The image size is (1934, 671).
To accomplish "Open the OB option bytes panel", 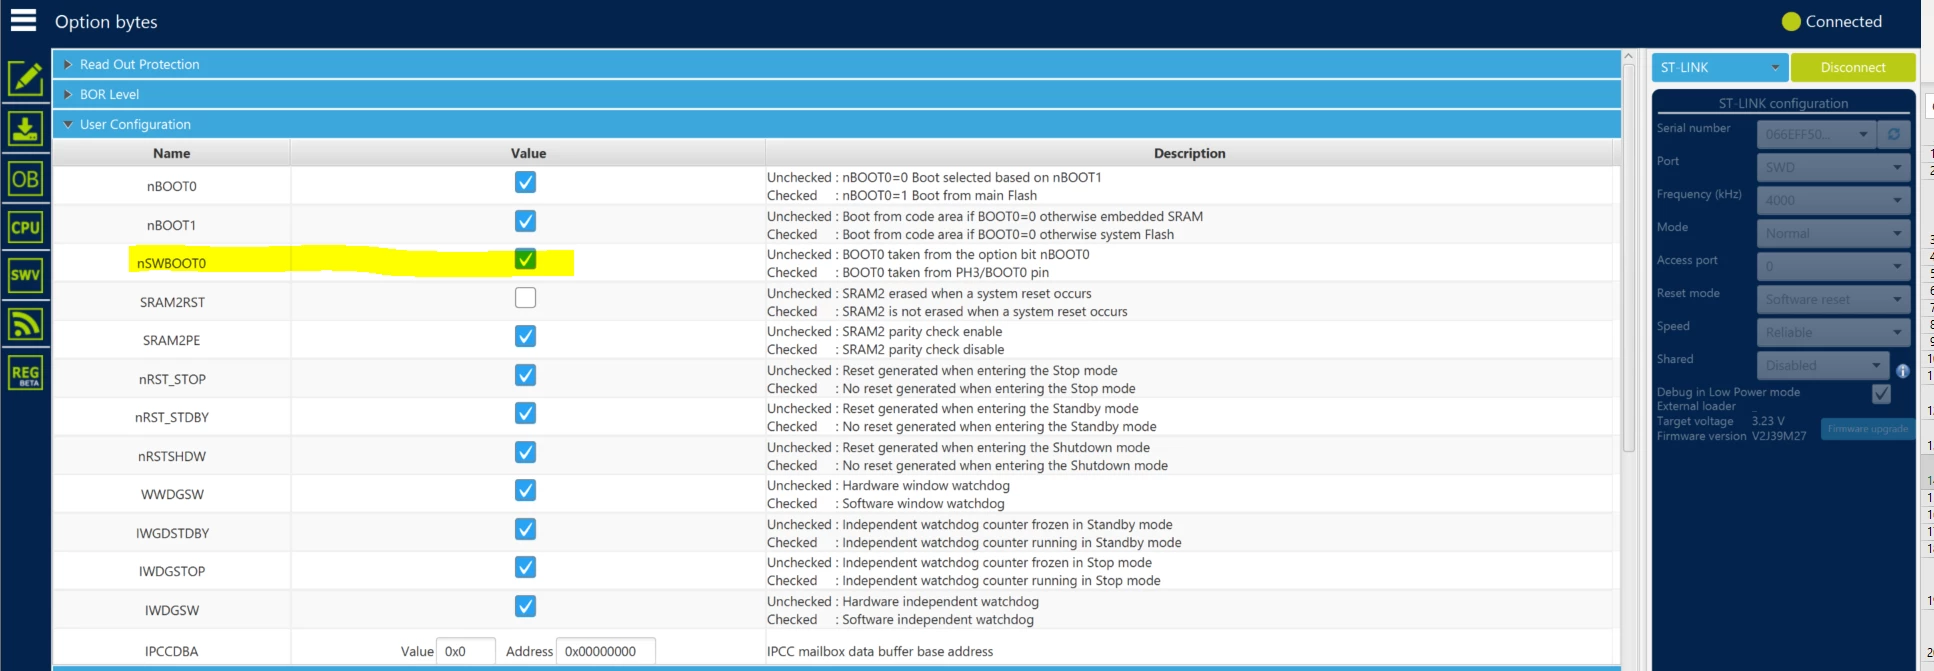I will click(x=25, y=179).
